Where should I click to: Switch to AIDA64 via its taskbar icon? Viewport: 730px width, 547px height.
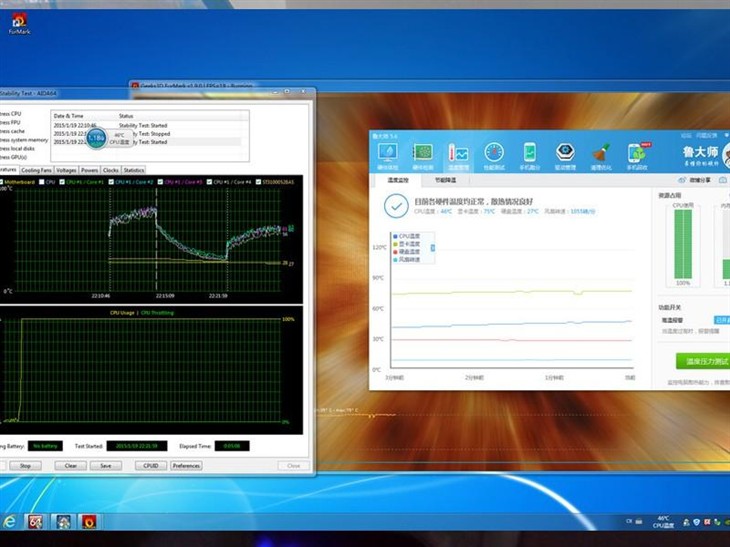click(35, 522)
